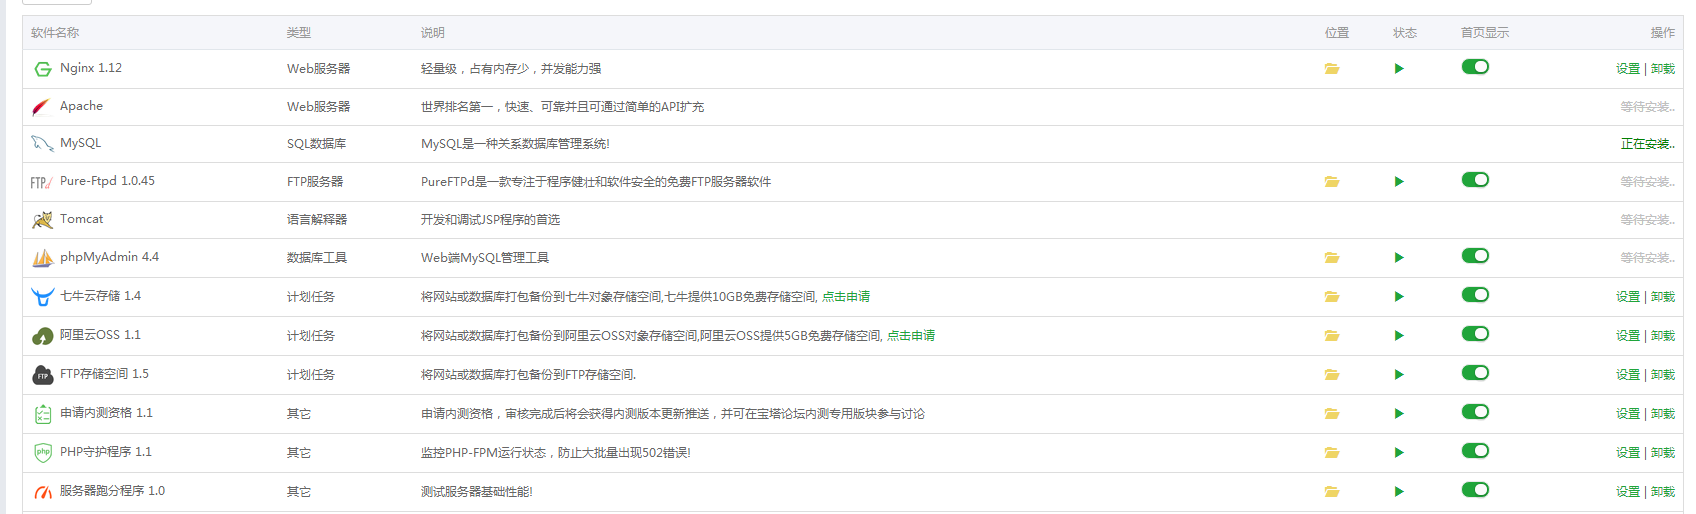Open the Pure-Ftpd location folder

click(x=1332, y=182)
